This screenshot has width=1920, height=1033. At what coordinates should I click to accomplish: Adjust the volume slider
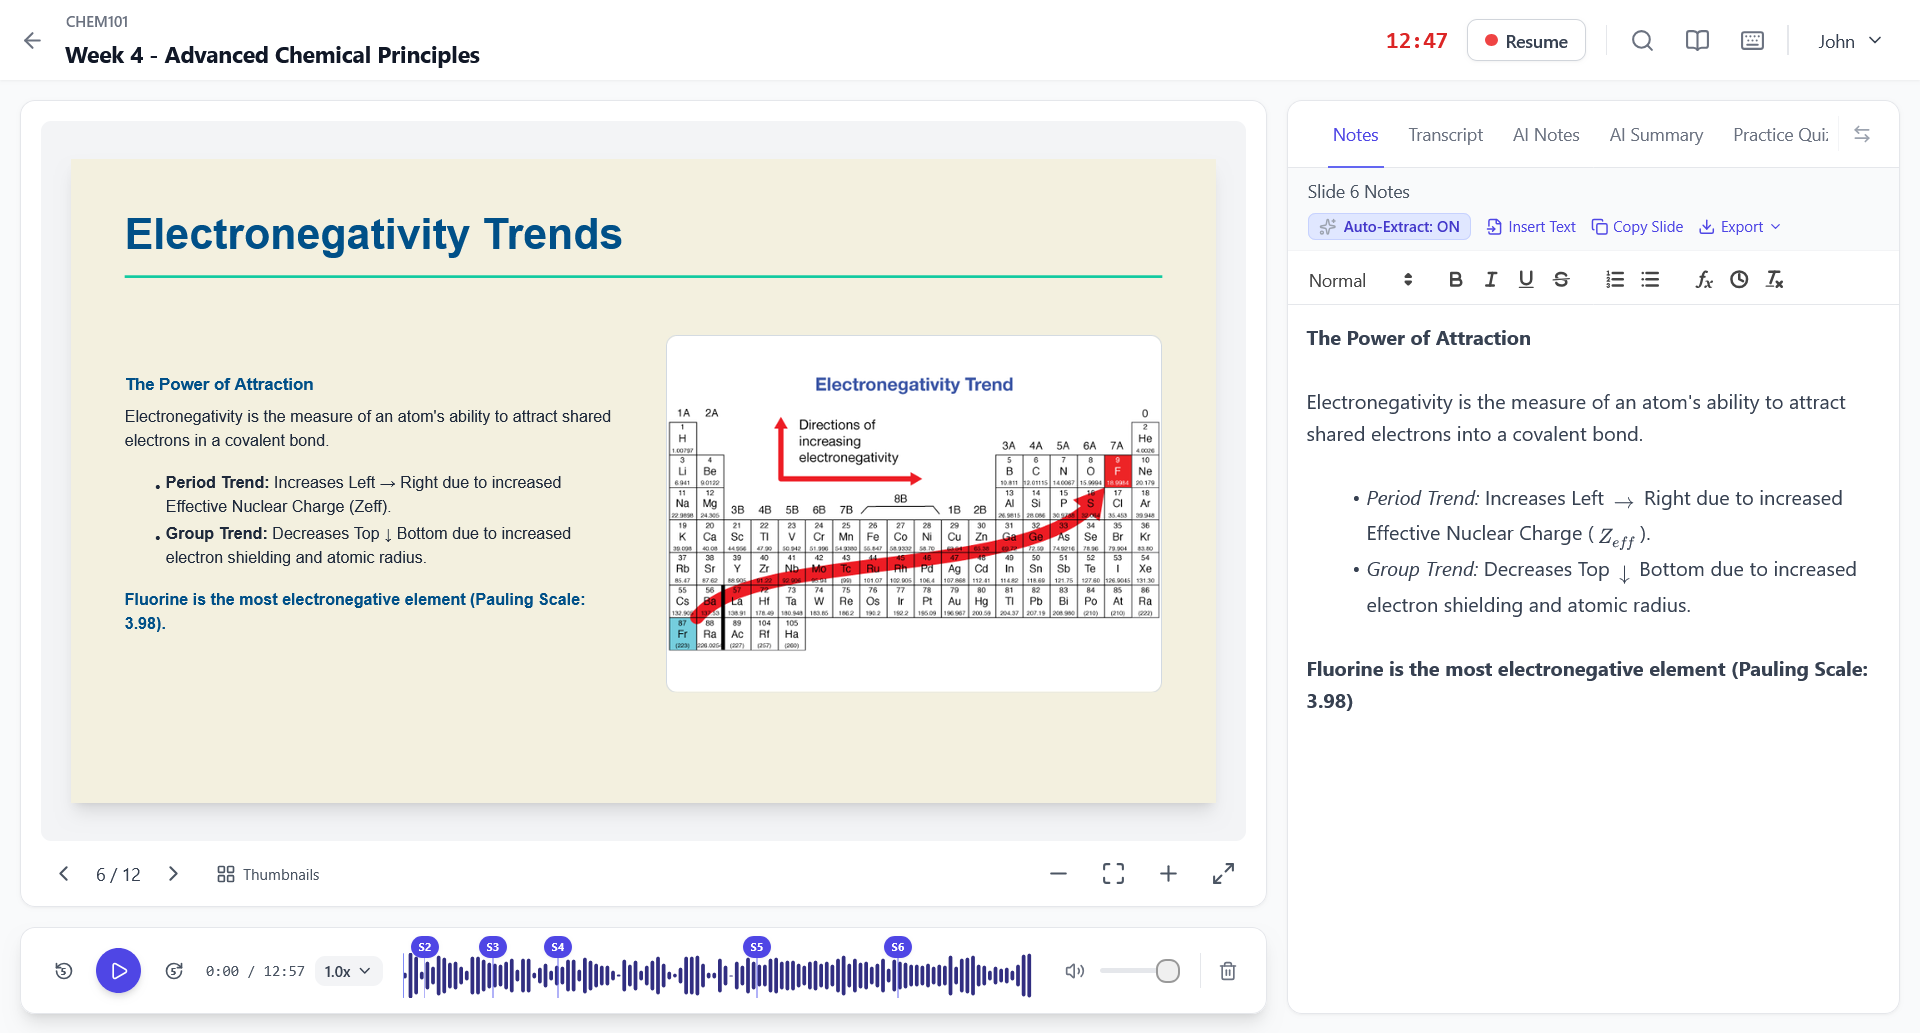pyautogui.click(x=1140, y=971)
